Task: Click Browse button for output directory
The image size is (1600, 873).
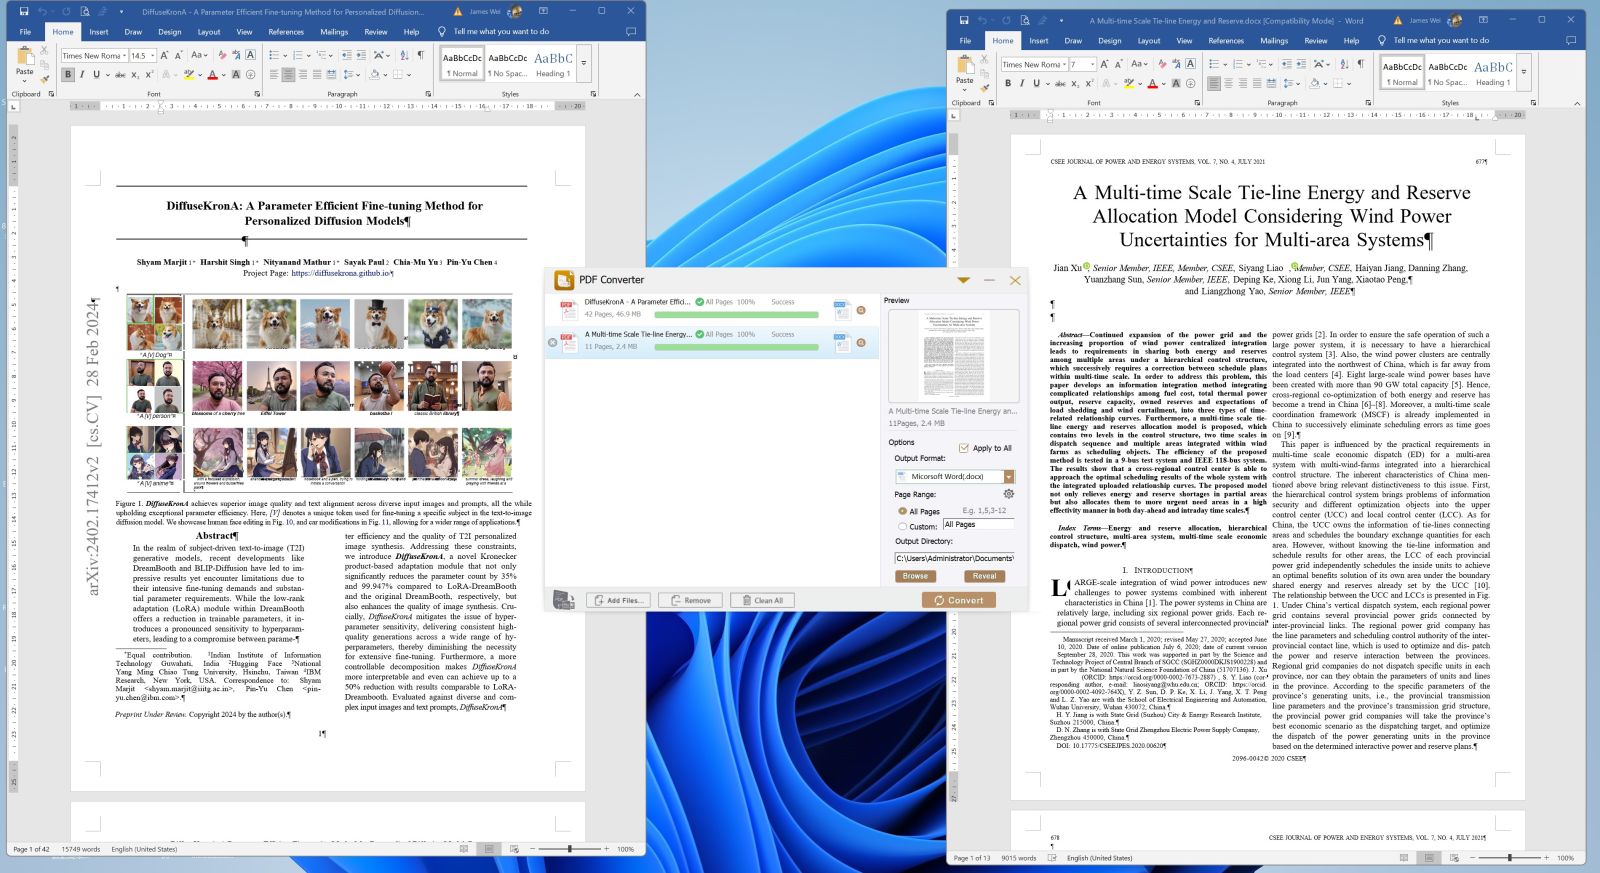Action: (915, 576)
